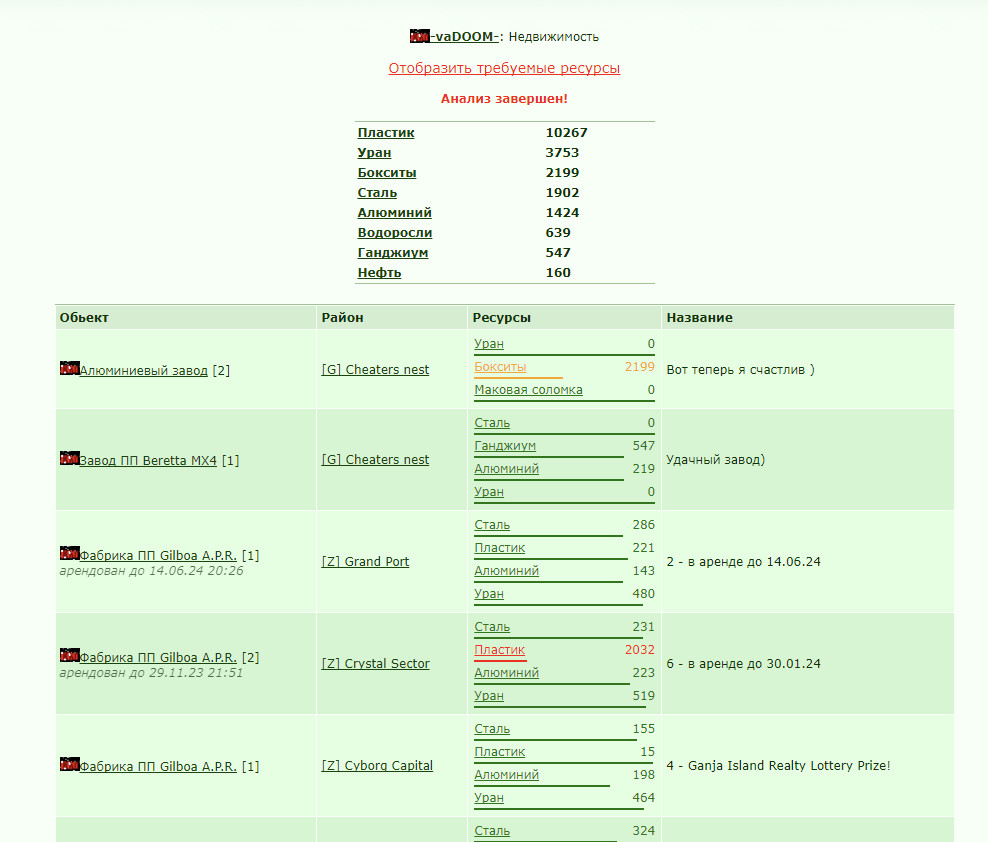Click the name 'Вот теперь я счастлив )'
The image size is (988, 842).
740,370
